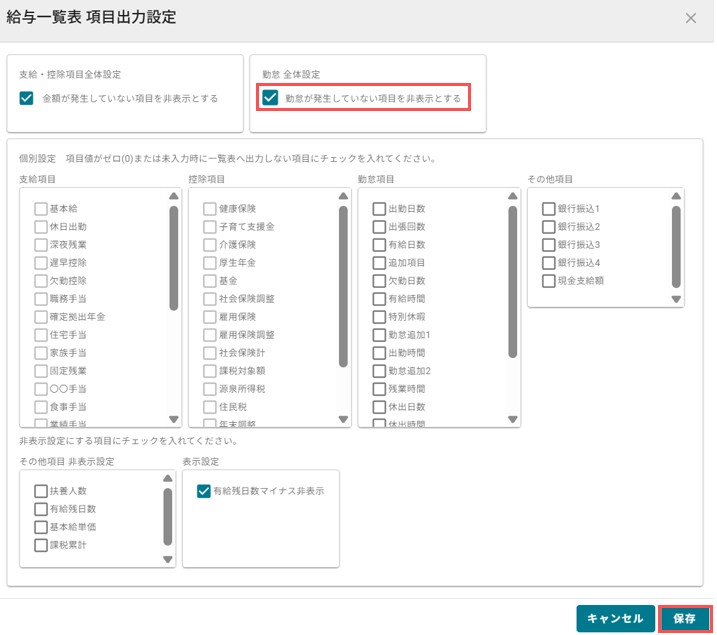The width and height of the screenshot is (717, 635).
Task: Check the 銀行振込2 checkbox
Action: 549,227
